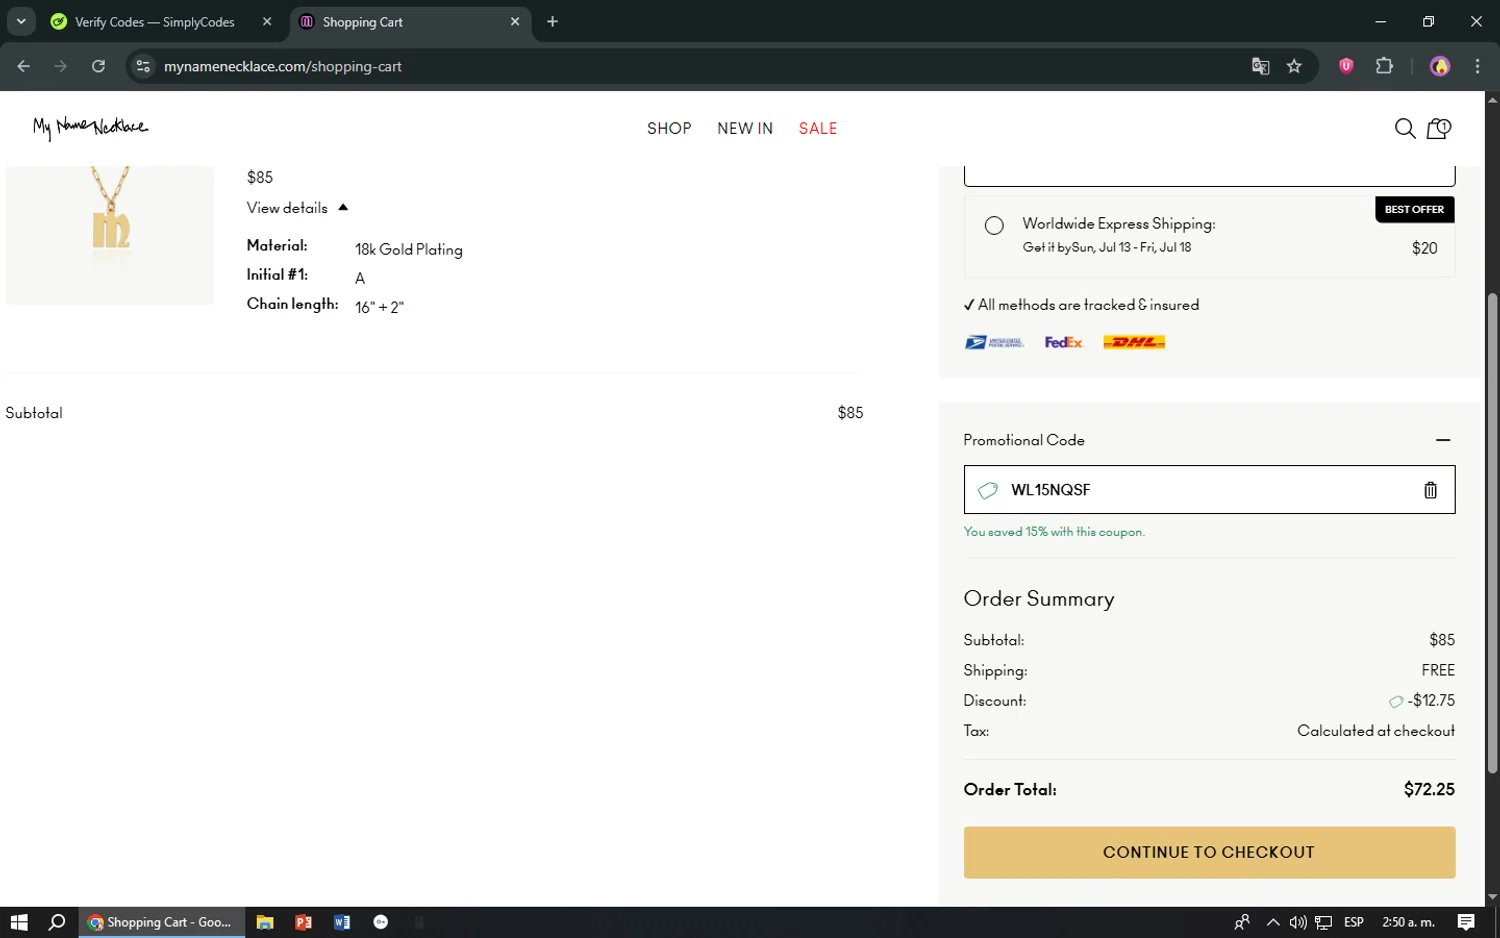Image resolution: width=1500 pixels, height=938 pixels.
Task: Go back to previous page
Action: tap(23, 66)
